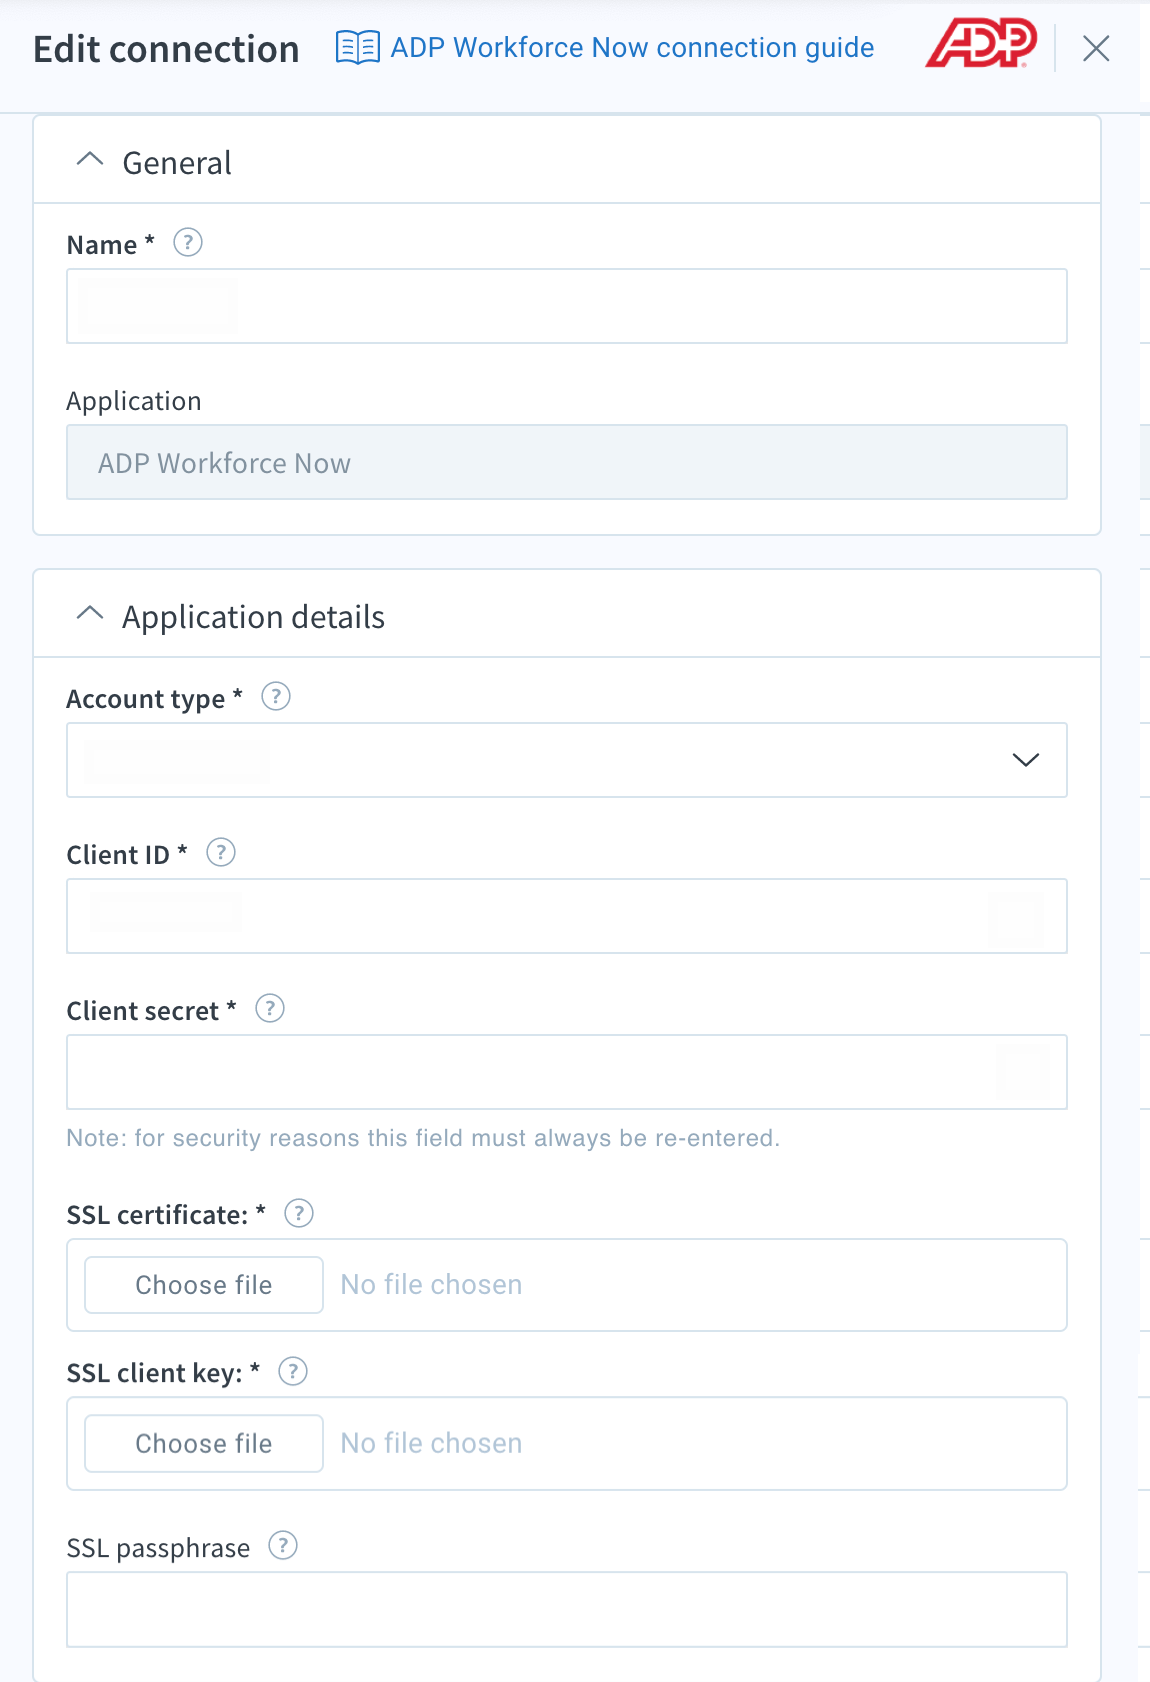
Task: Click 'No file chosen' beside SSL certificate
Action: (431, 1285)
